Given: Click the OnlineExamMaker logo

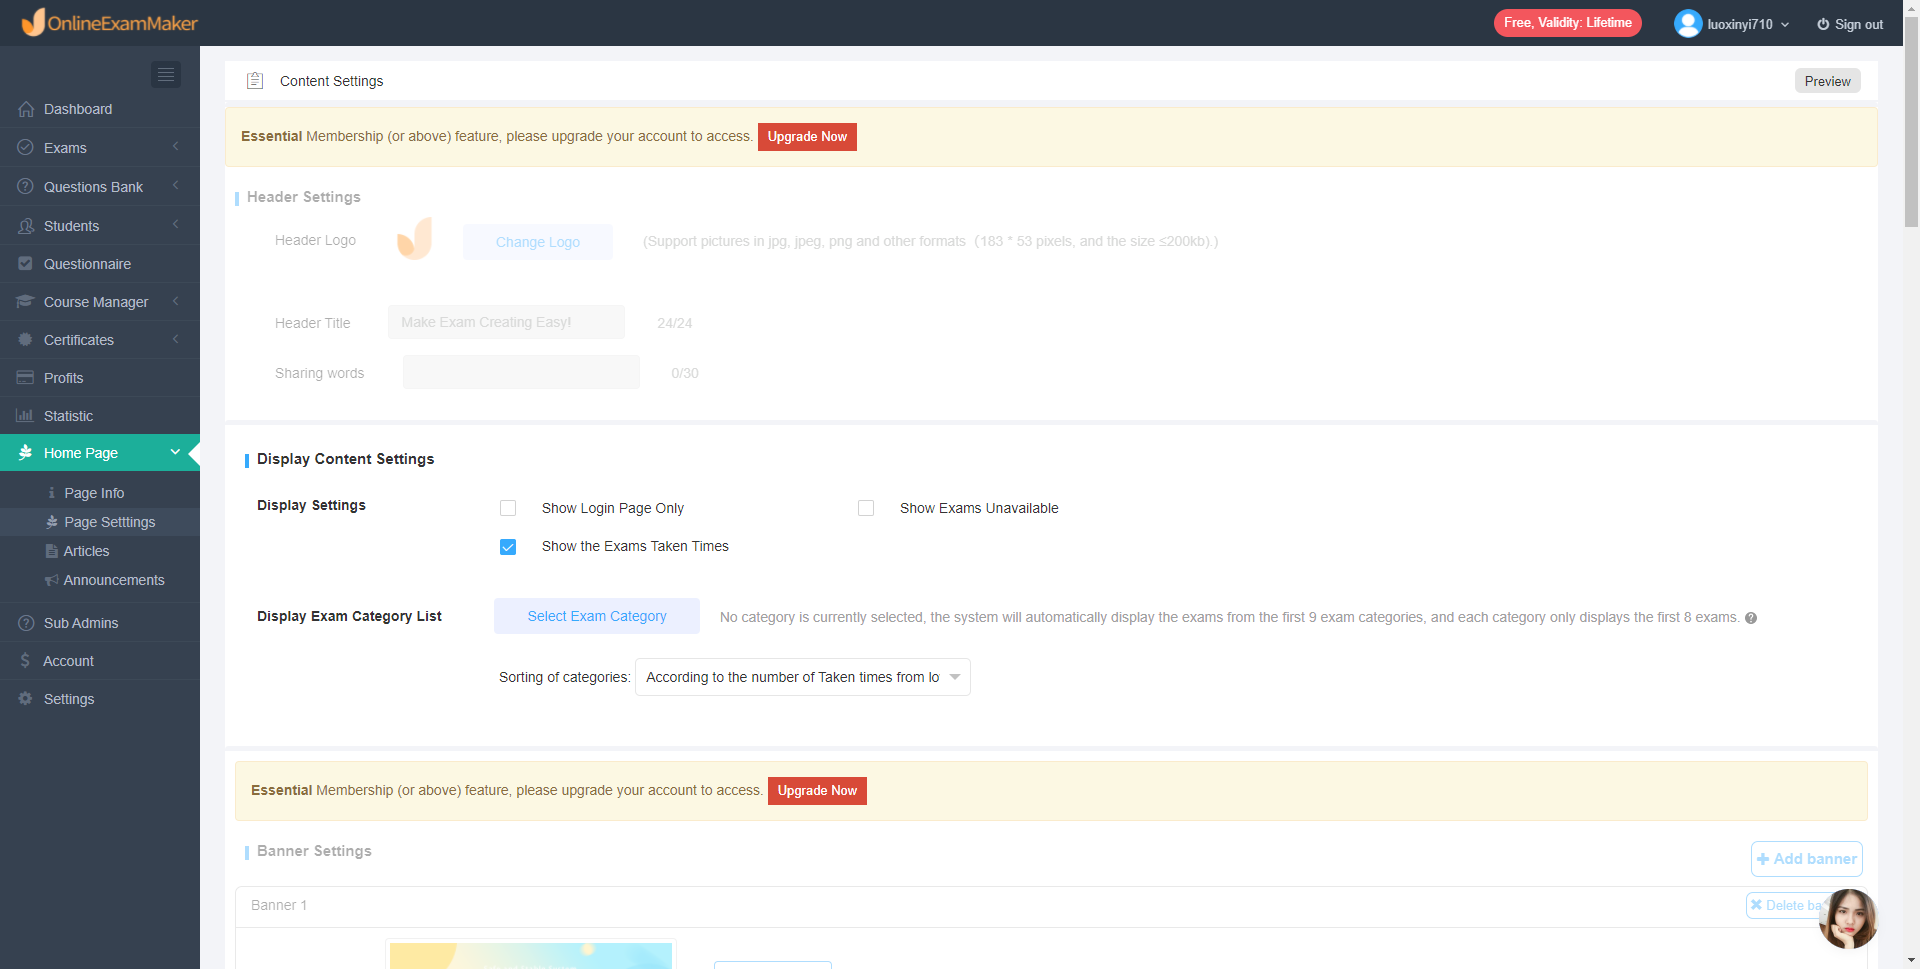Looking at the screenshot, I should pos(110,22).
